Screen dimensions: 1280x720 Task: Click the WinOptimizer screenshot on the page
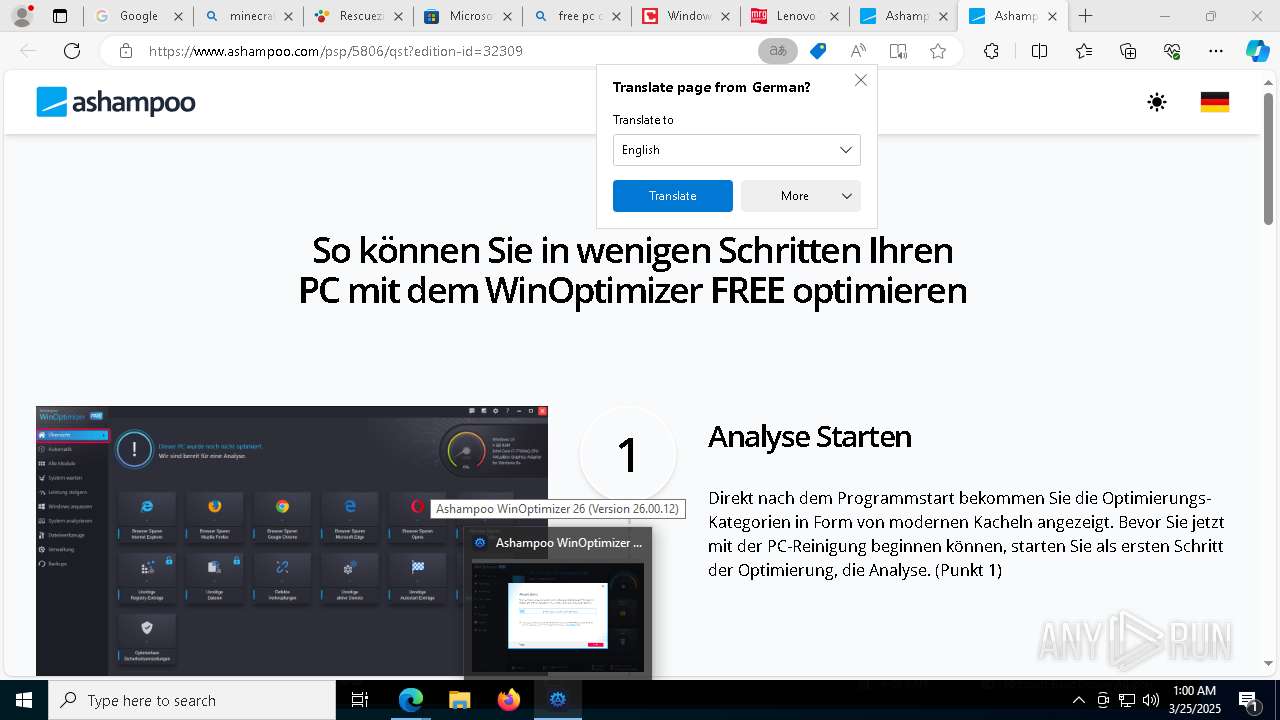292,540
